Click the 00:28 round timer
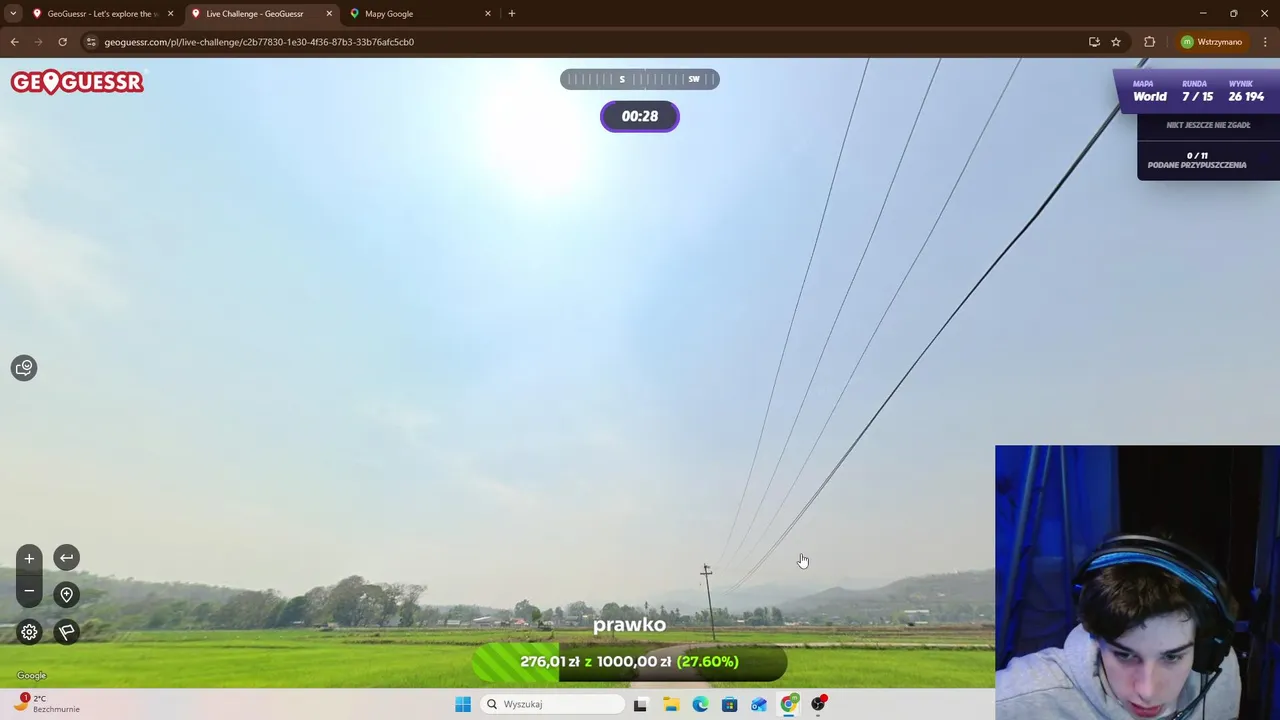 pos(640,116)
